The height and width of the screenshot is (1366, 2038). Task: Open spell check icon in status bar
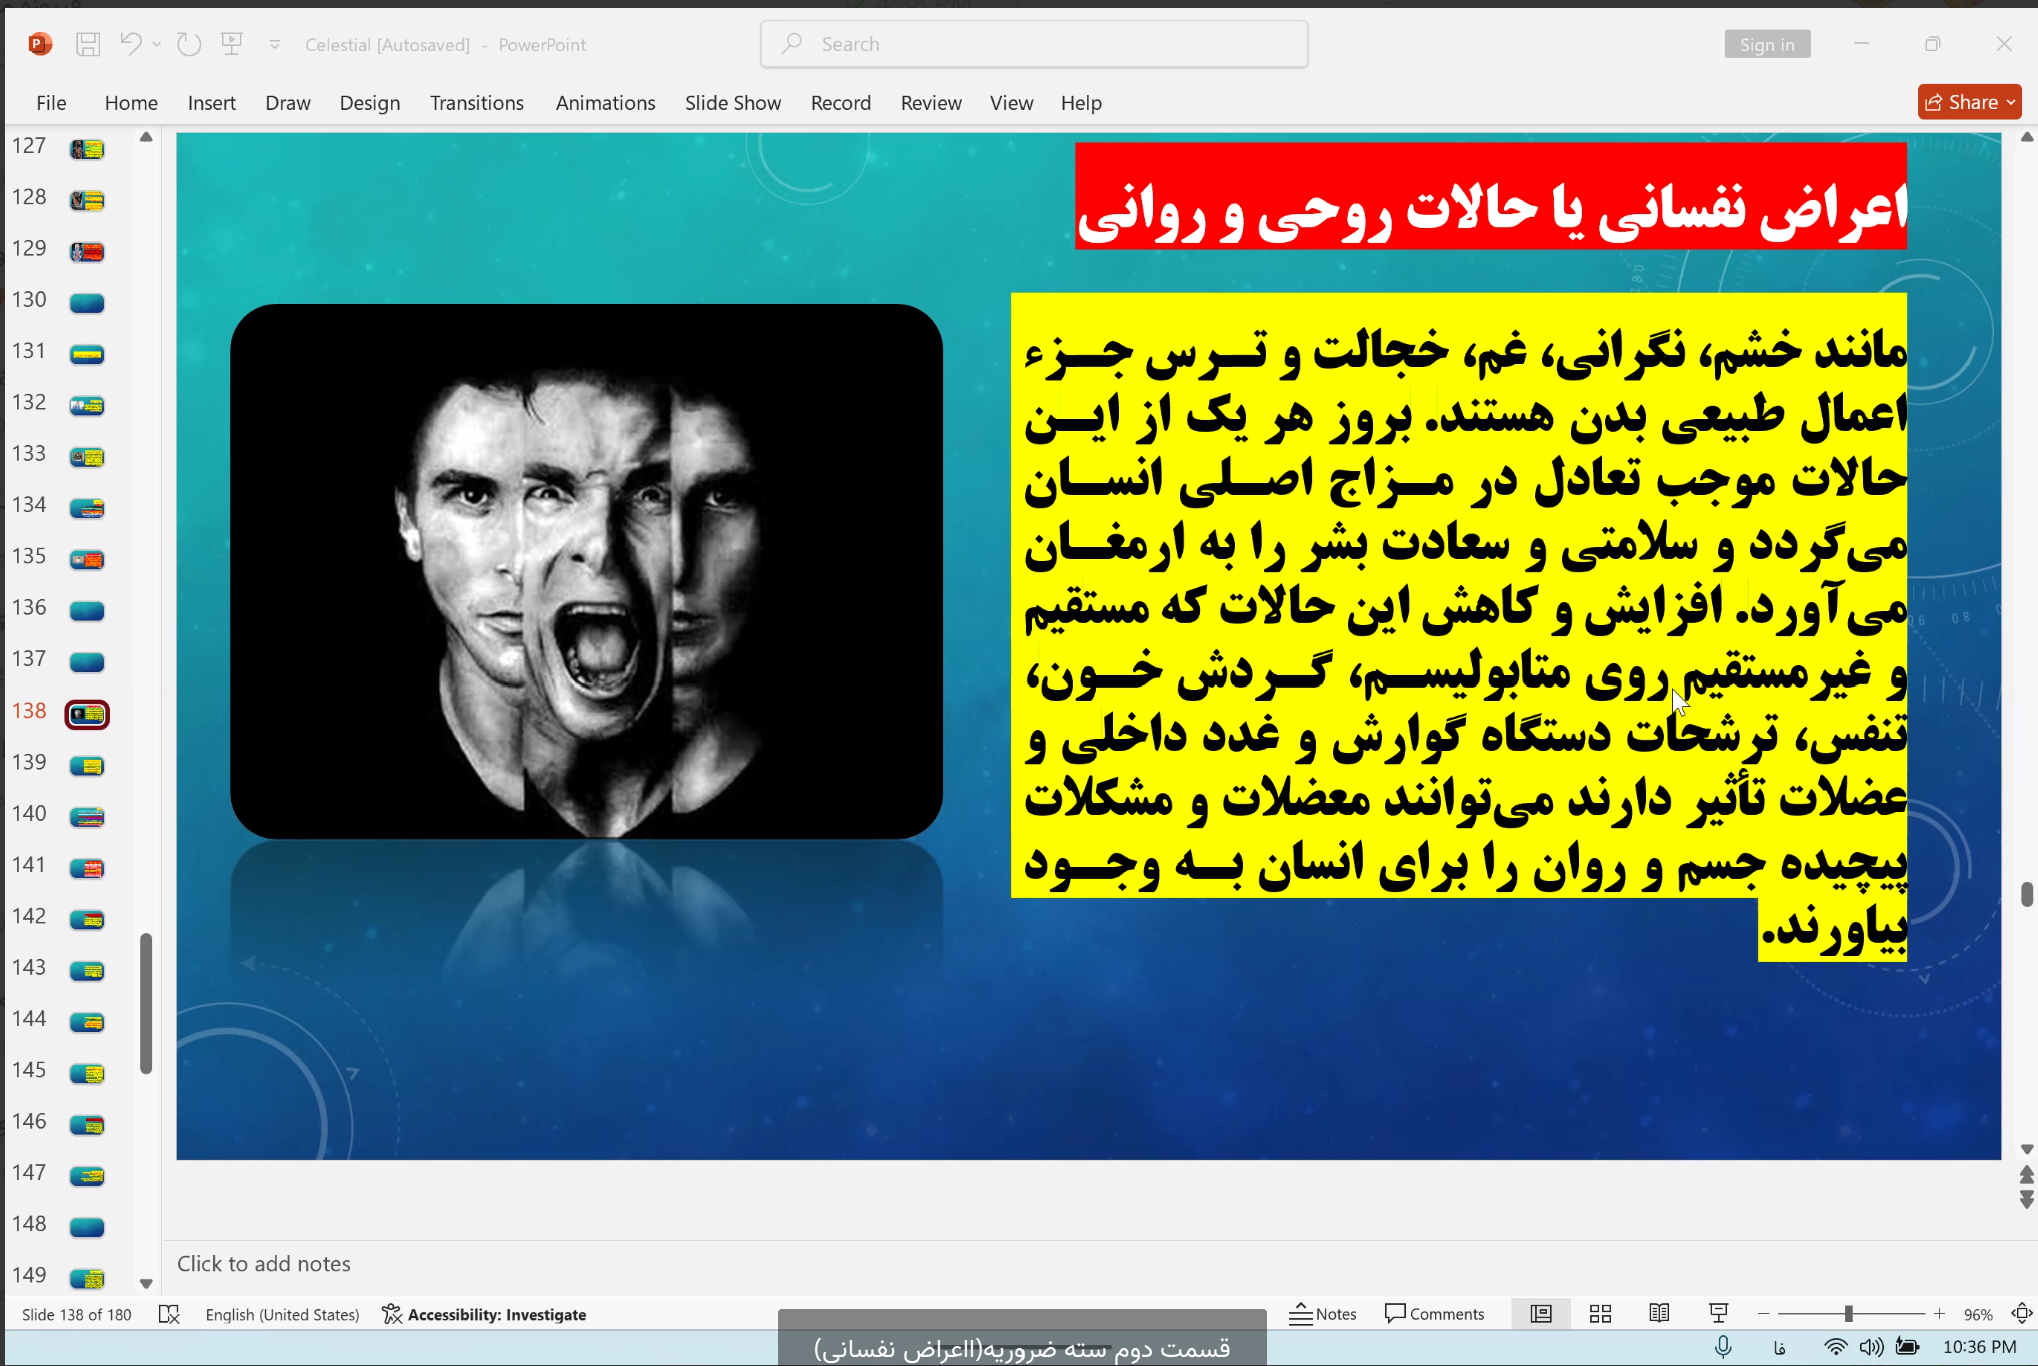[169, 1314]
